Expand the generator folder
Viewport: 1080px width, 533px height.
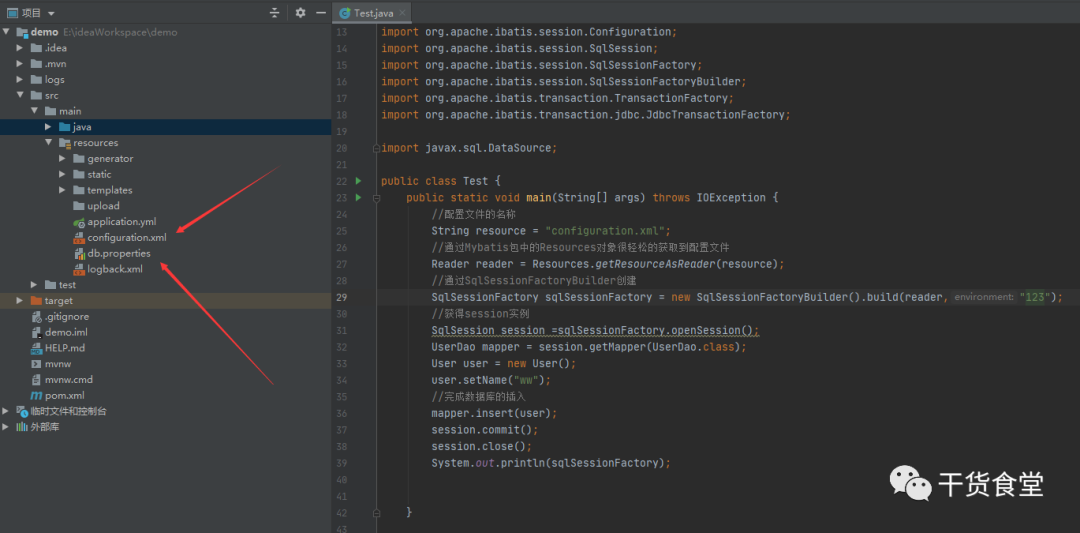click(62, 158)
